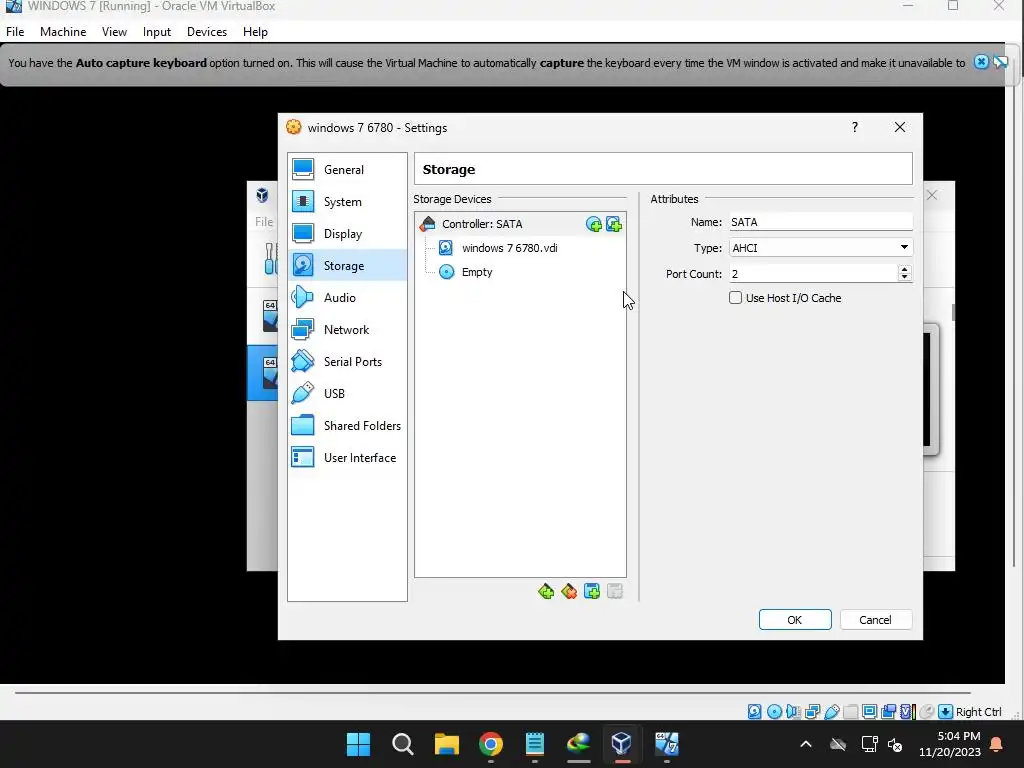Click the settings dialog help question mark
This screenshot has width=1024, height=768.
click(x=855, y=127)
